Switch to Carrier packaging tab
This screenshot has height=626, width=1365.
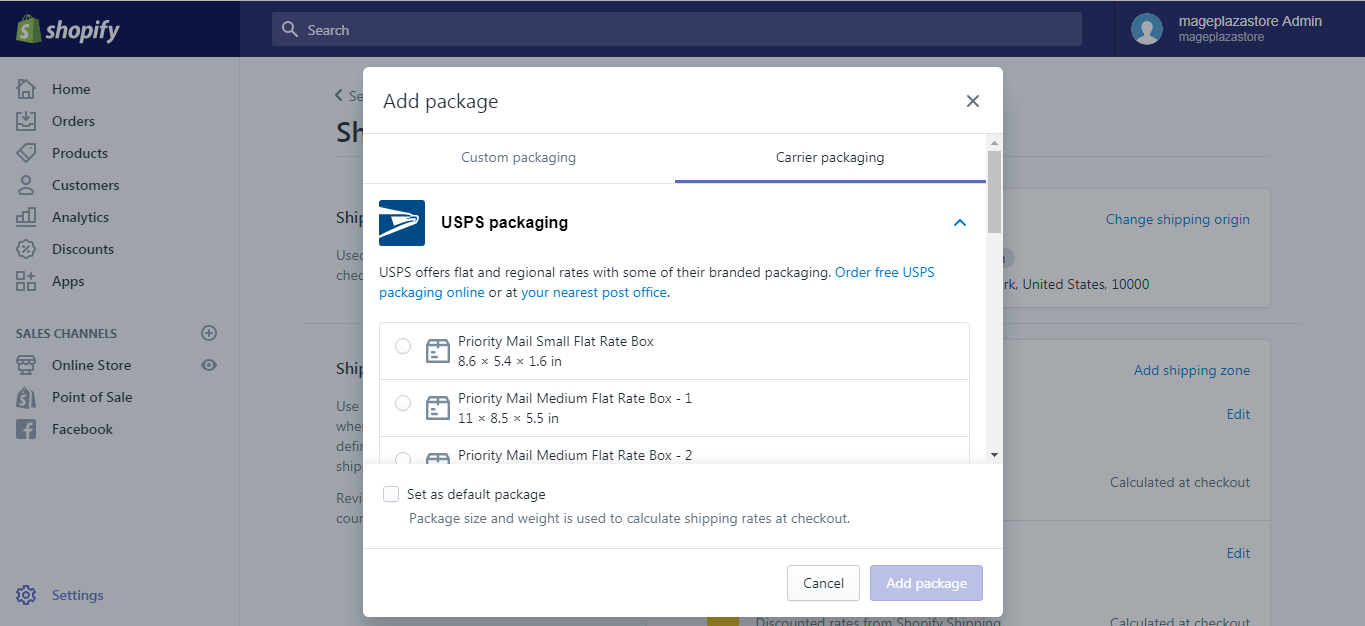[x=830, y=157]
